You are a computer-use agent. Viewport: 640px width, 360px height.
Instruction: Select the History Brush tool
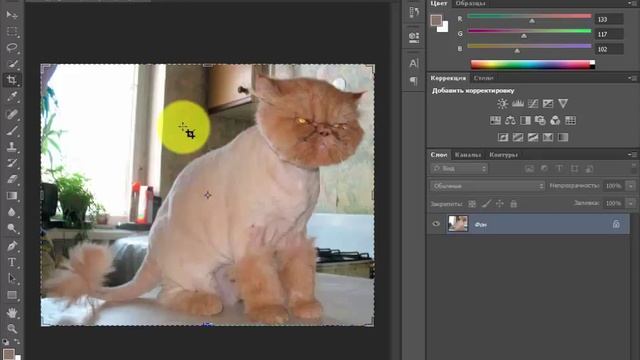click(x=12, y=163)
